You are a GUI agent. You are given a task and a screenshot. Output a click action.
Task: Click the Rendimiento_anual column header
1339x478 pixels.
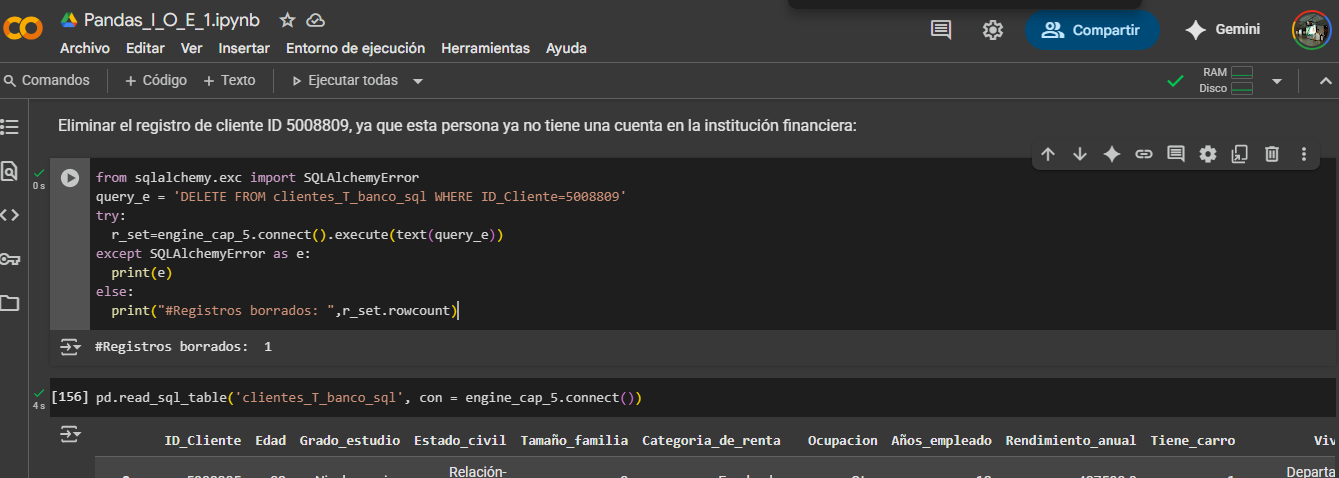(x=1071, y=440)
